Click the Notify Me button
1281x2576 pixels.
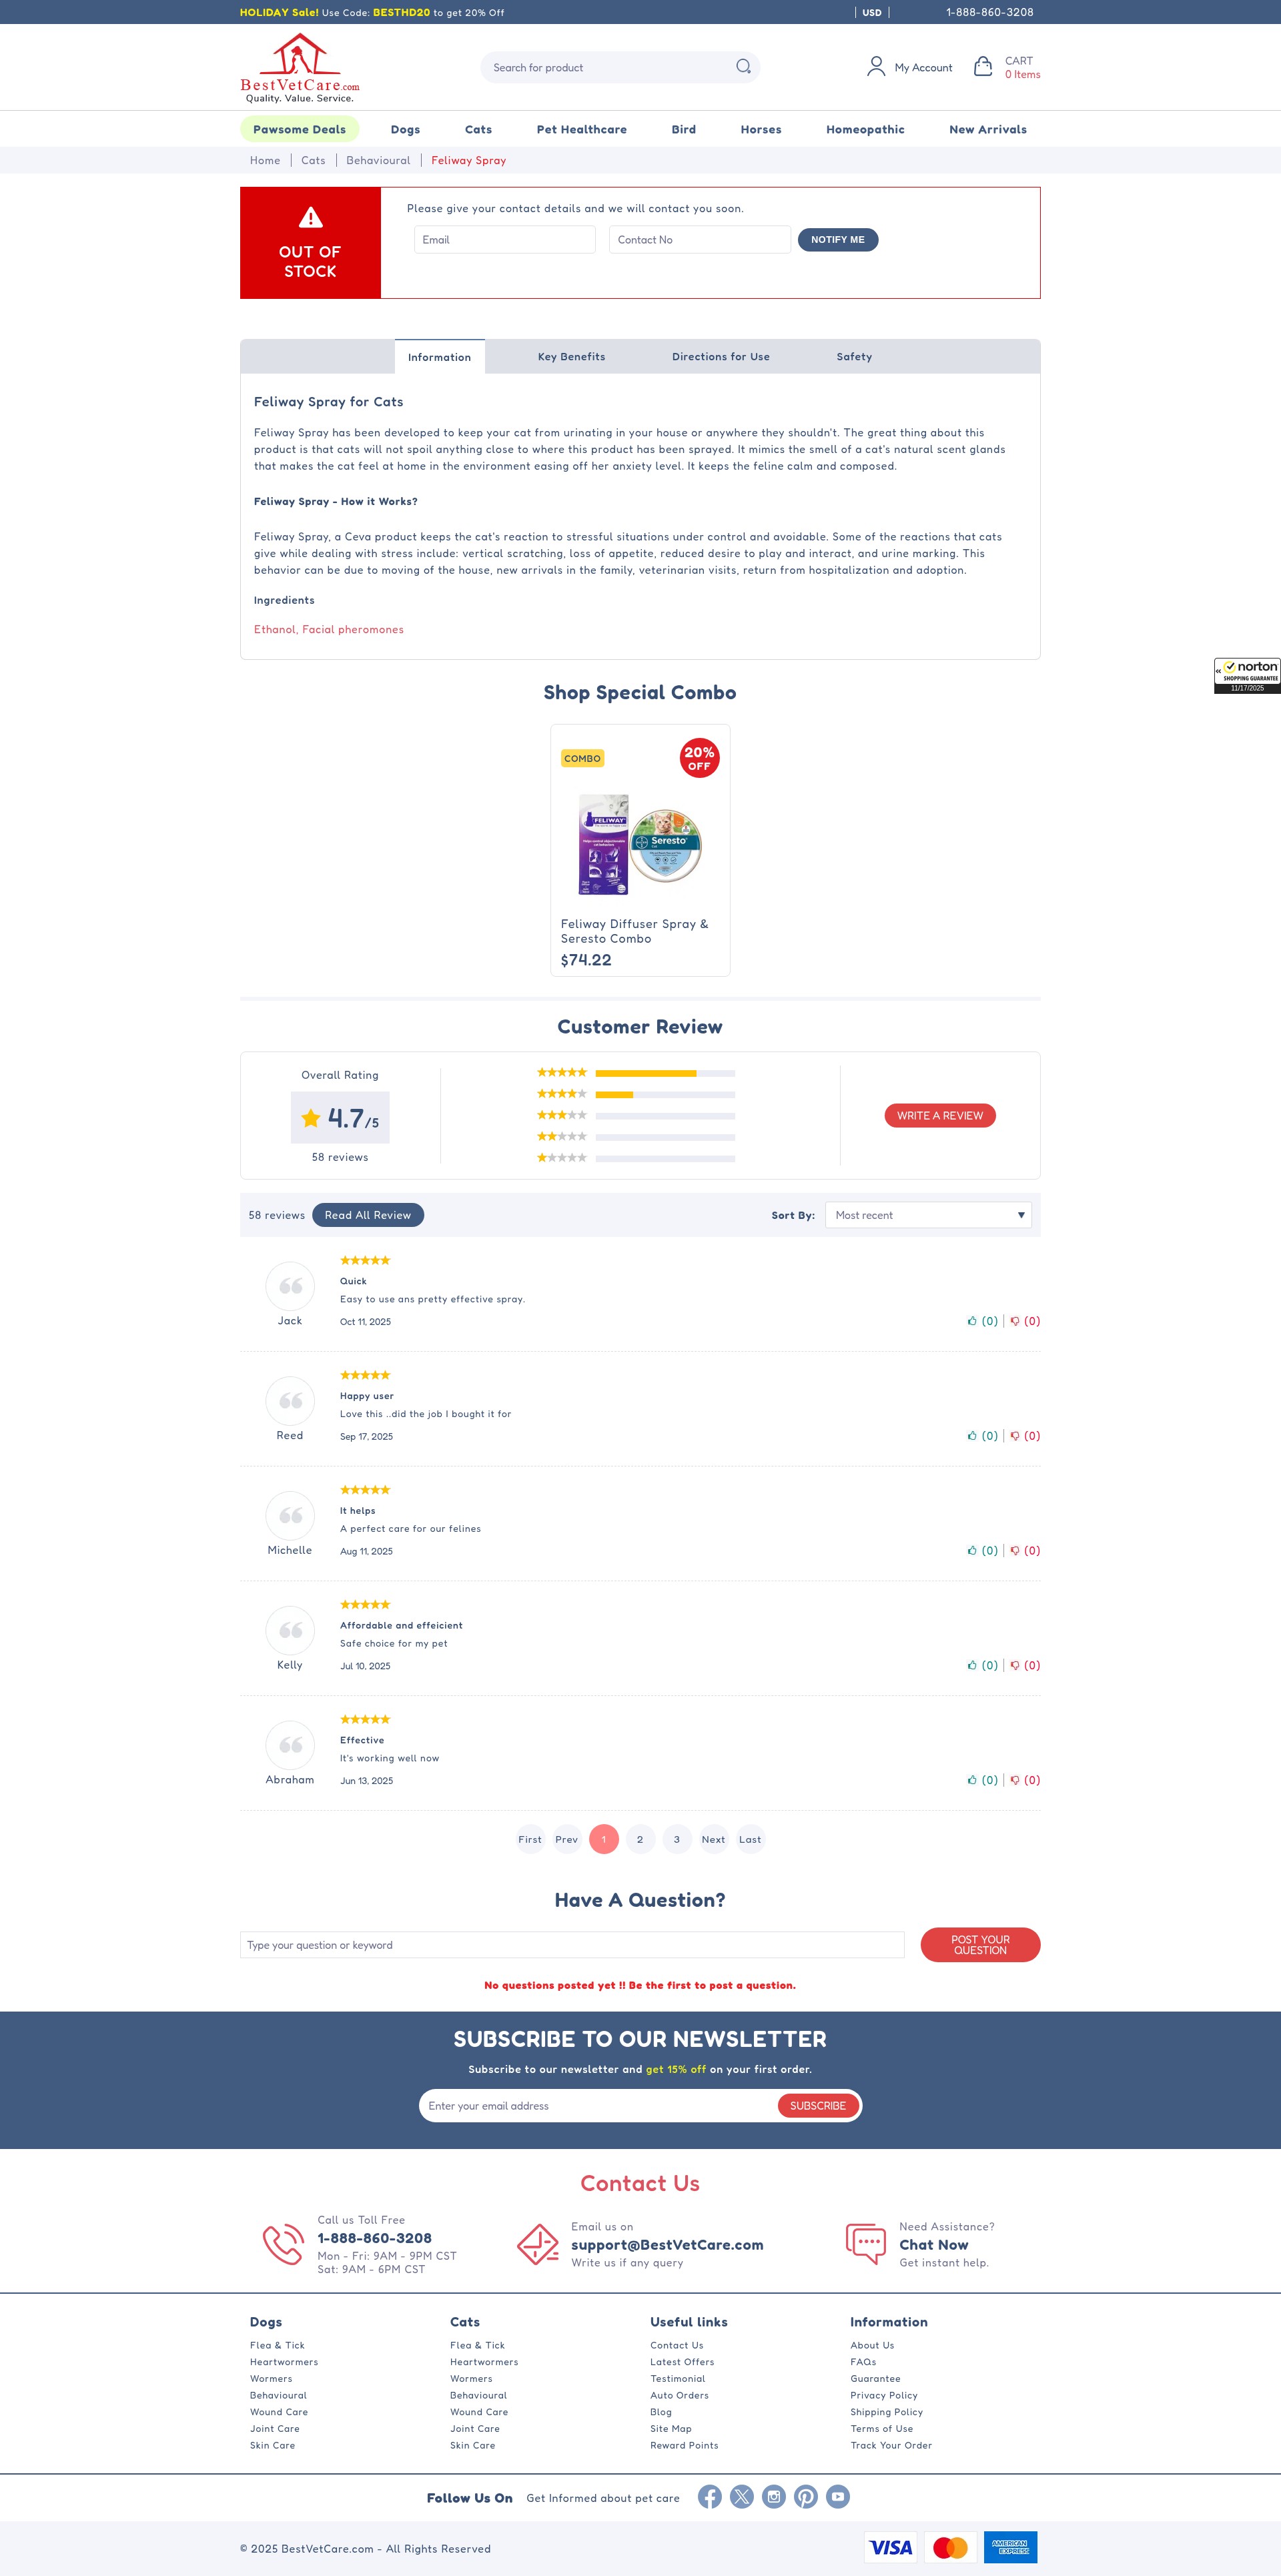click(838, 240)
